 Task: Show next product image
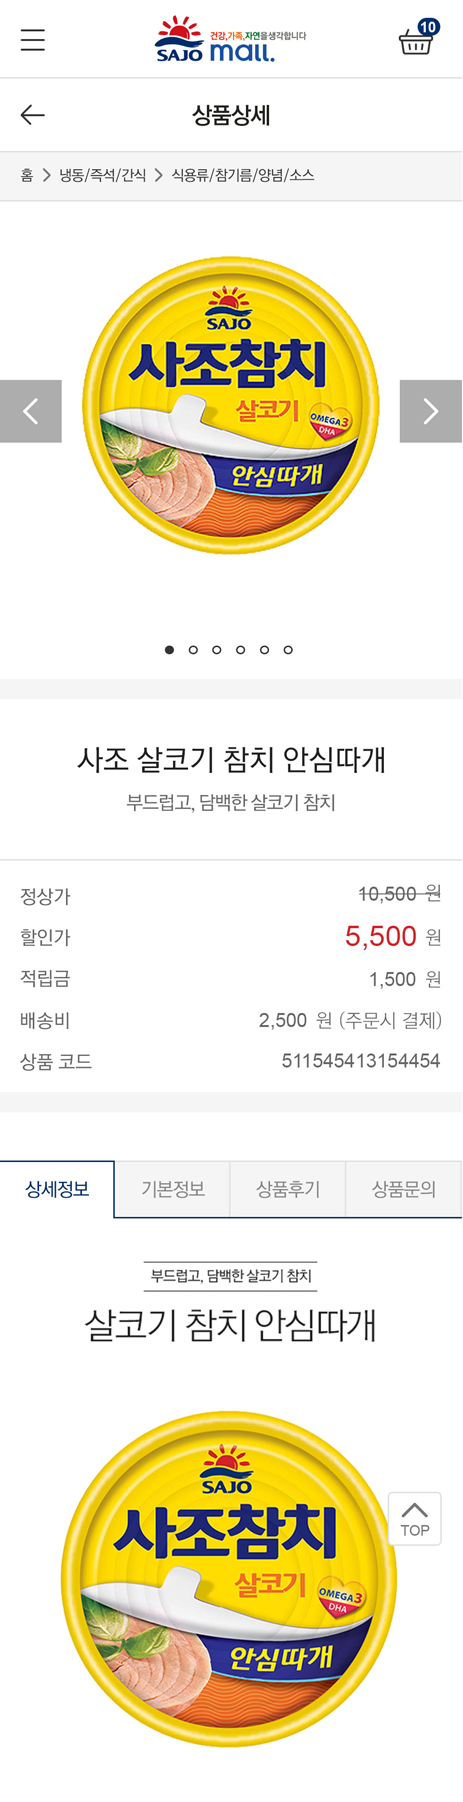click(431, 411)
